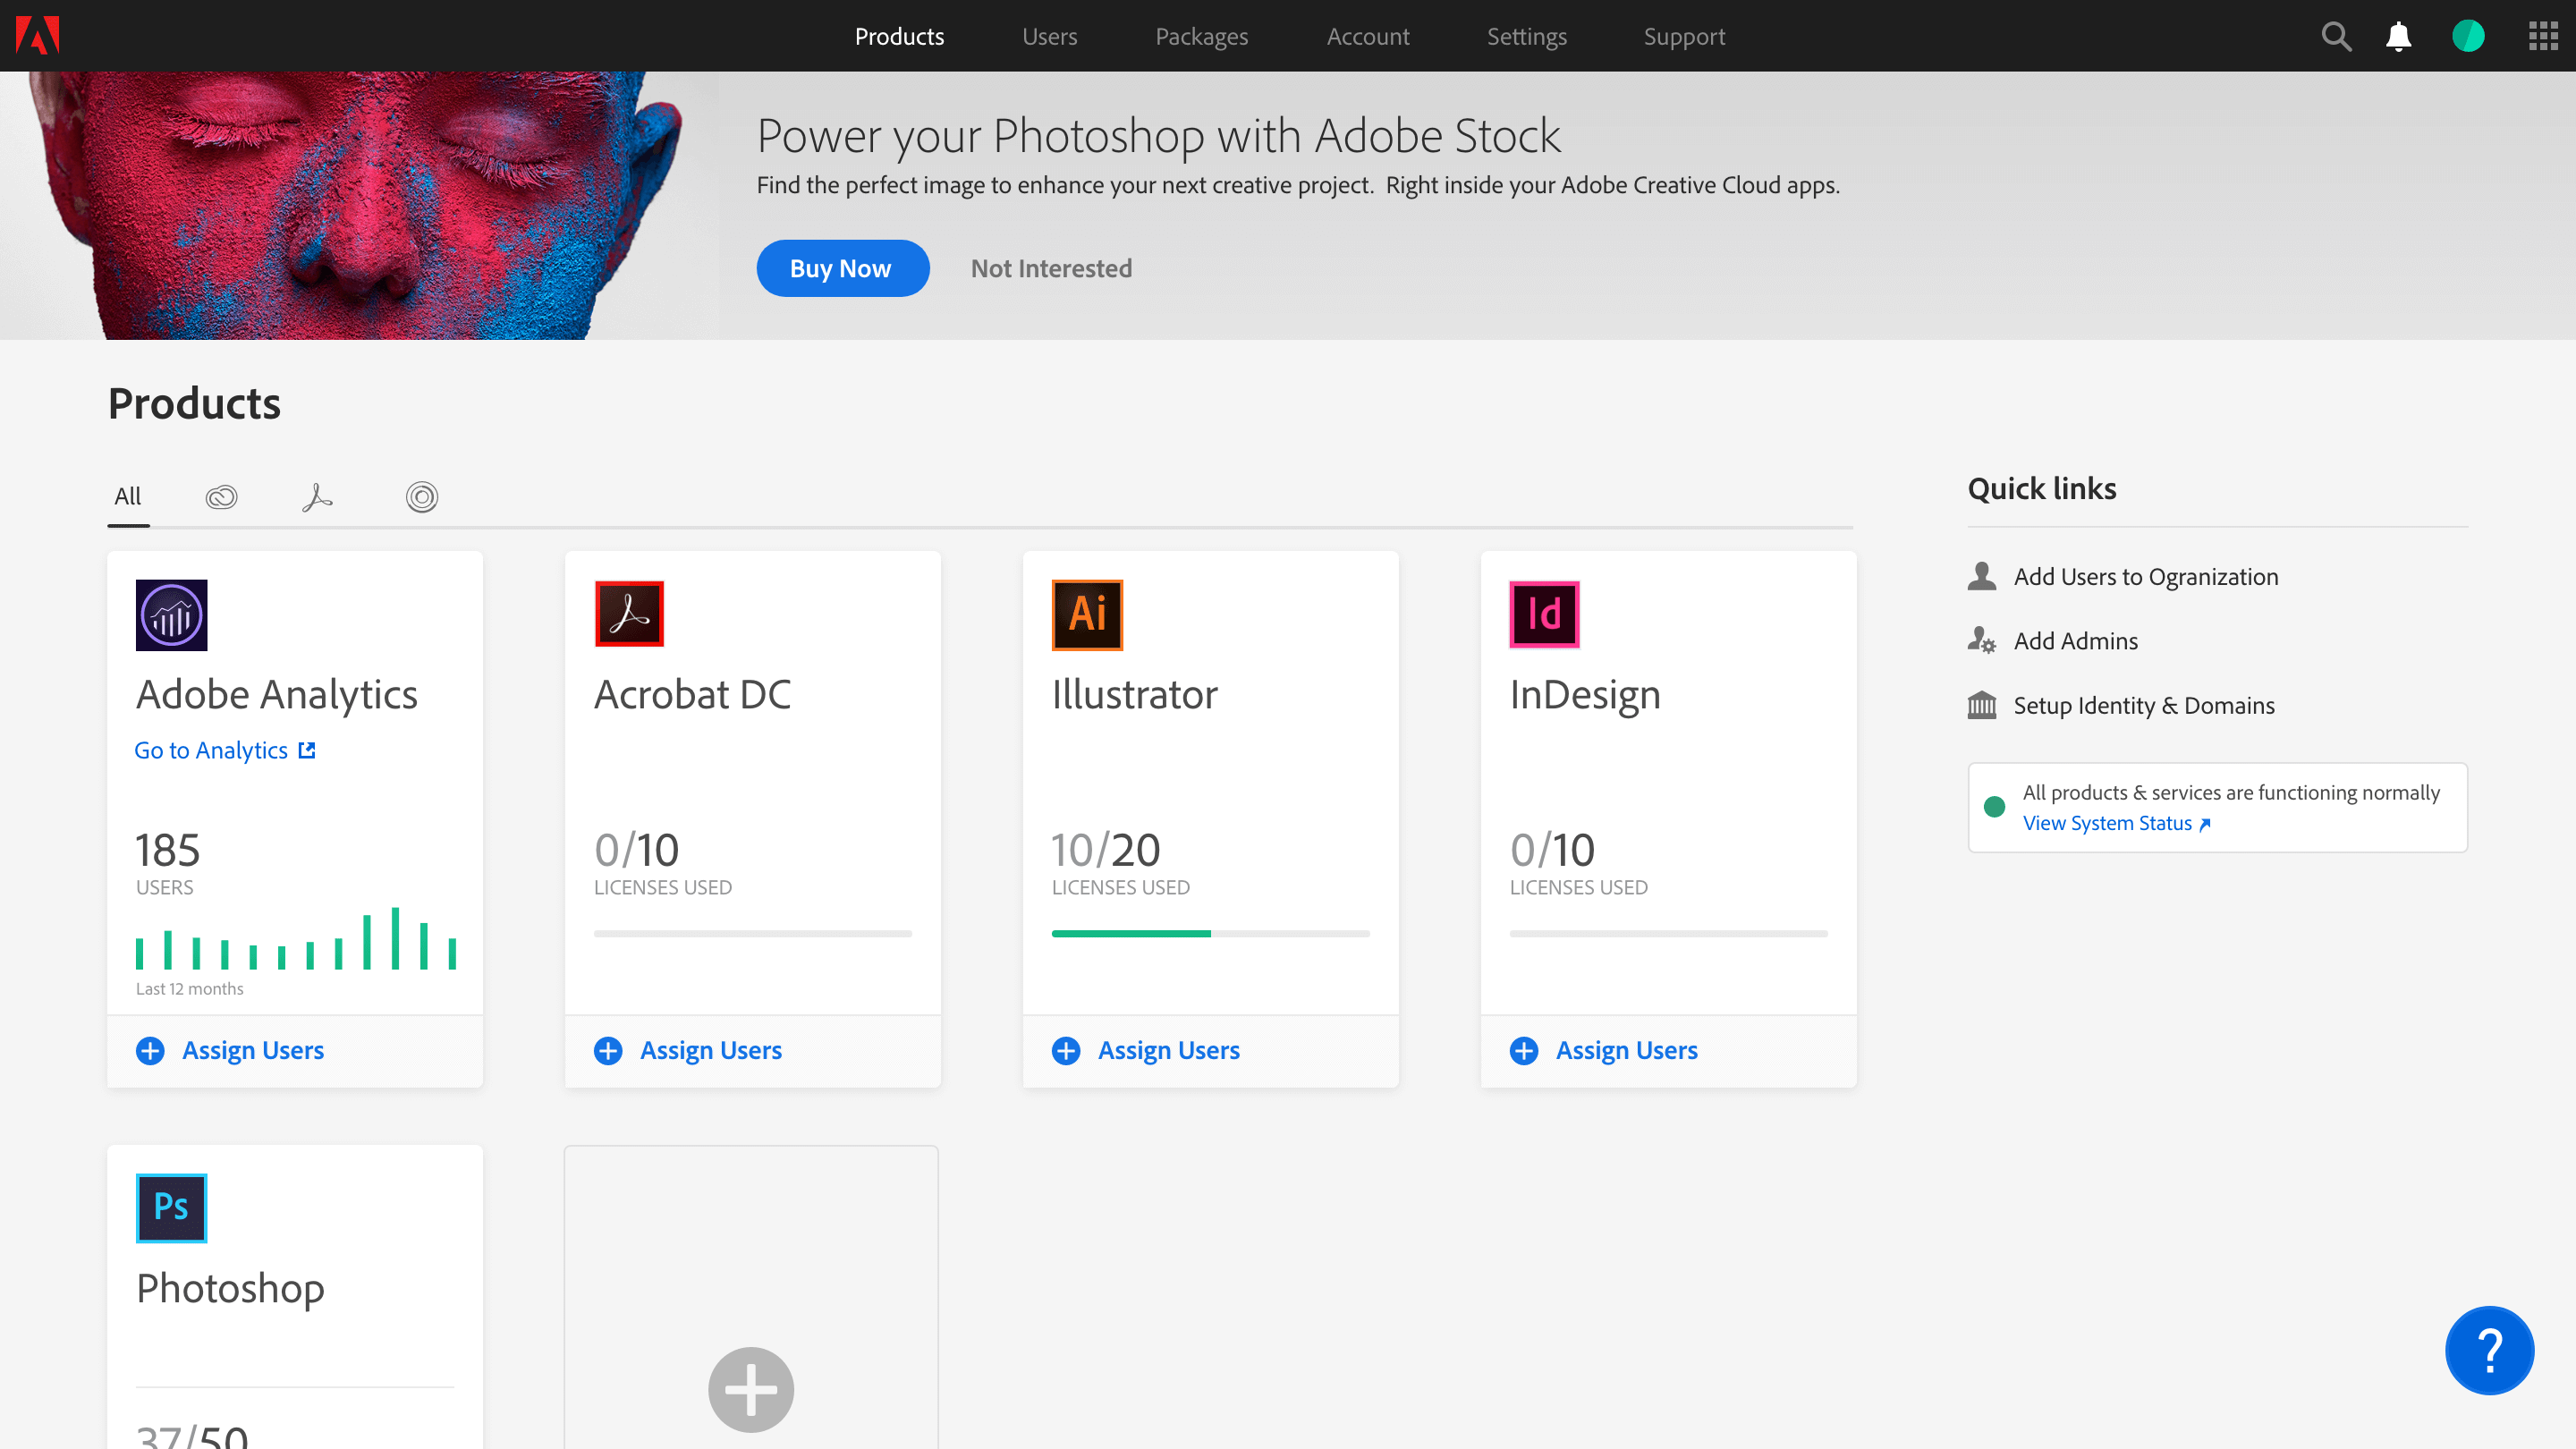Filter products by Acrobat icon tab
Image resolution: width=2576 pixels, height=1449 pixels.
[317, 497]
